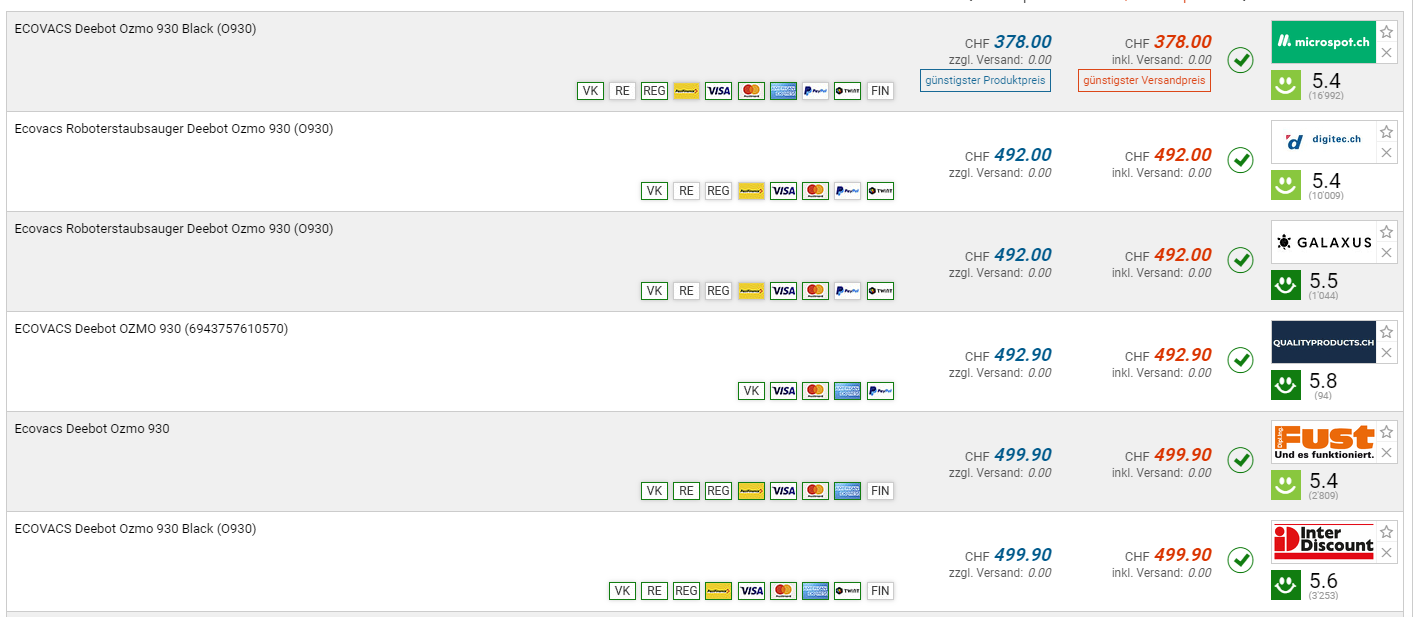Toggle the favorite star for the Galaxus offer
The image size is (1413, 617).
click(x=1386, y=232)
